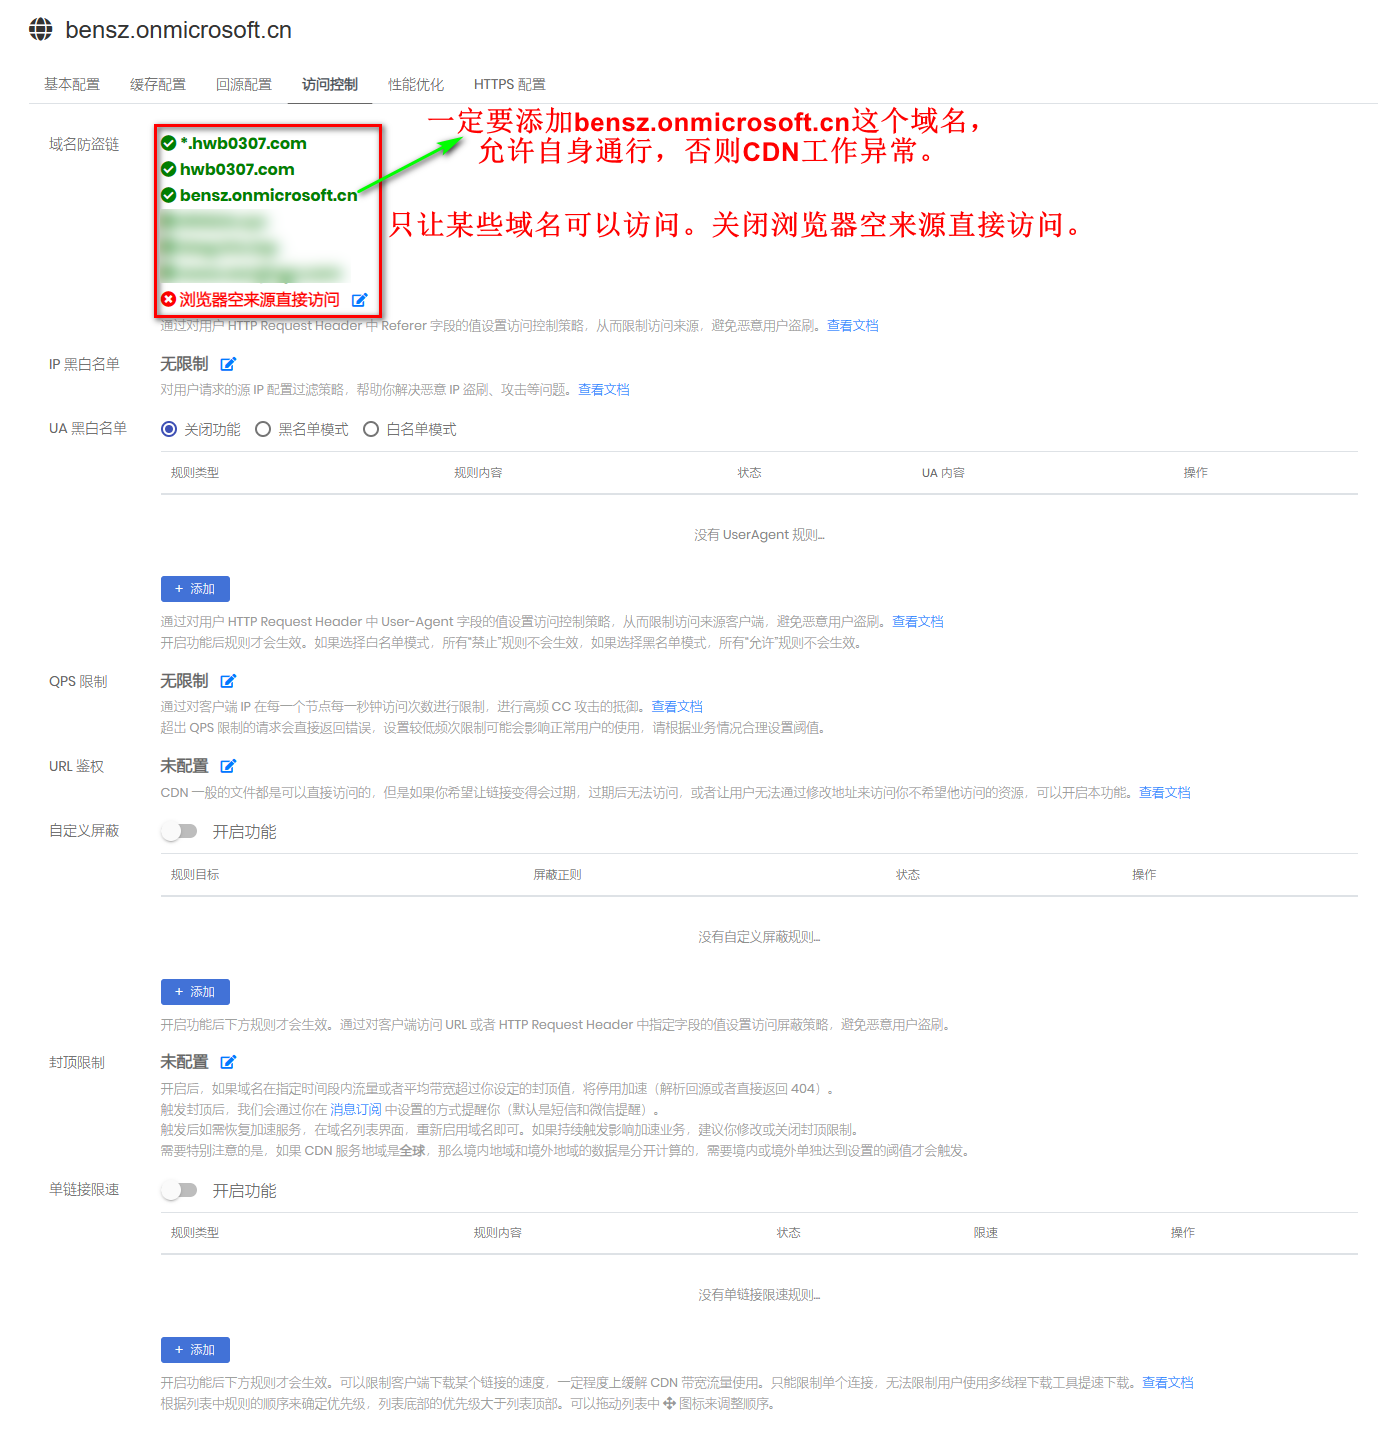
Task: Edit the IP 黑白名单 settings via pencil icon
Action: (x=228, y=364)
